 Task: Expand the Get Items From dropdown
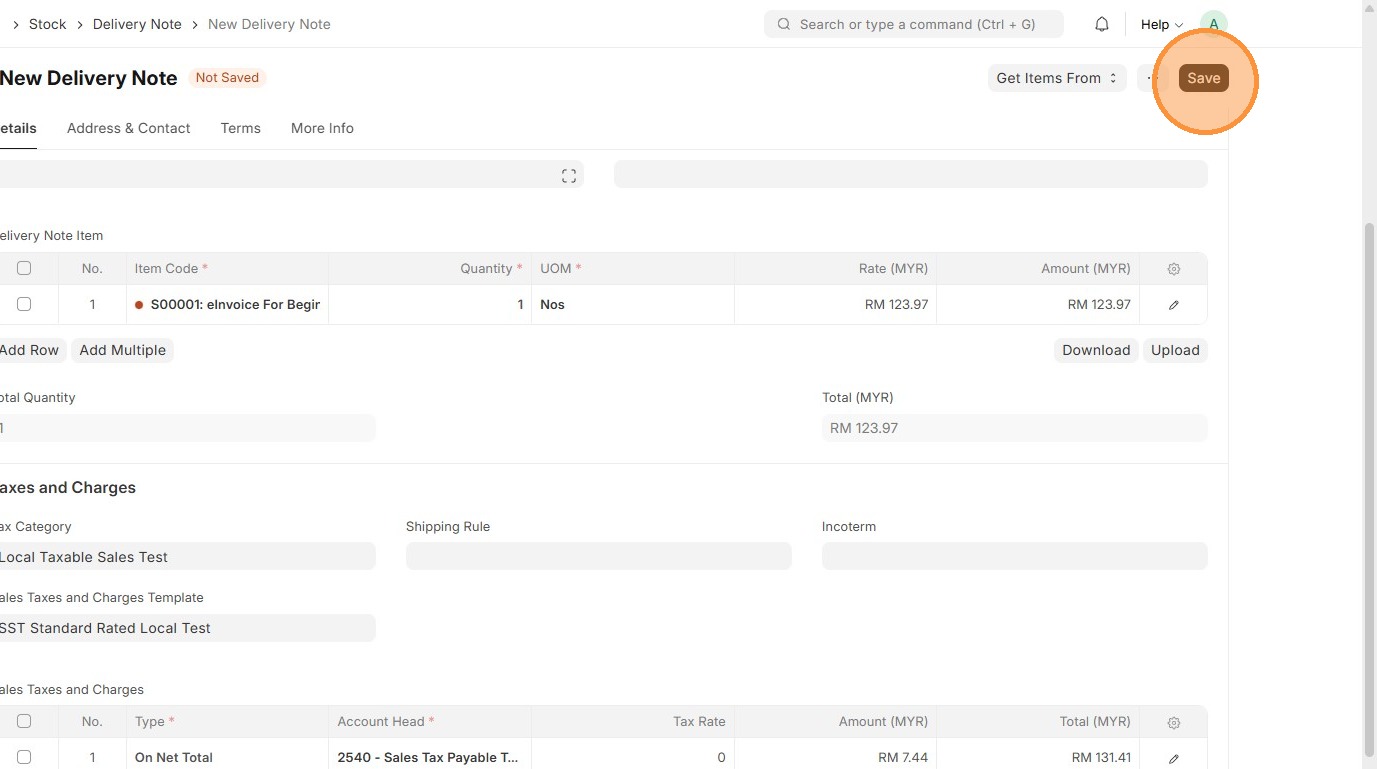(x=1056, y=78)
